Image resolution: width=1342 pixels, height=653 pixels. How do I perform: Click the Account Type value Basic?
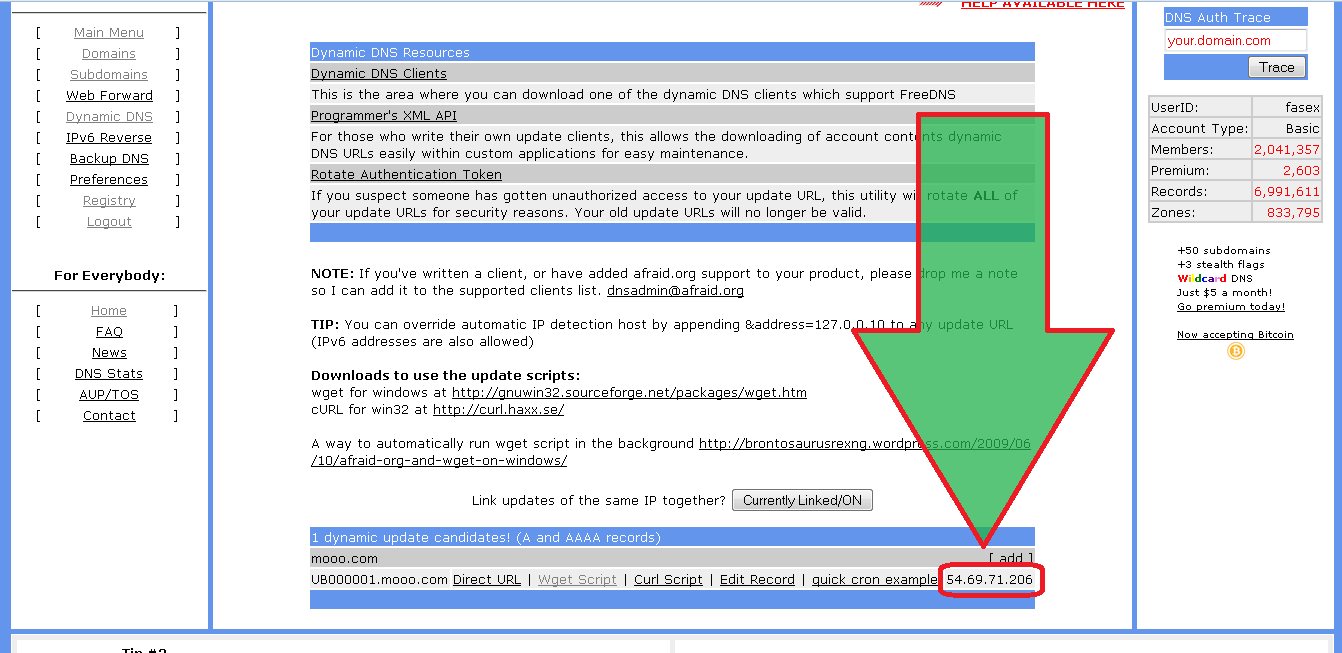click(1302, 129)
